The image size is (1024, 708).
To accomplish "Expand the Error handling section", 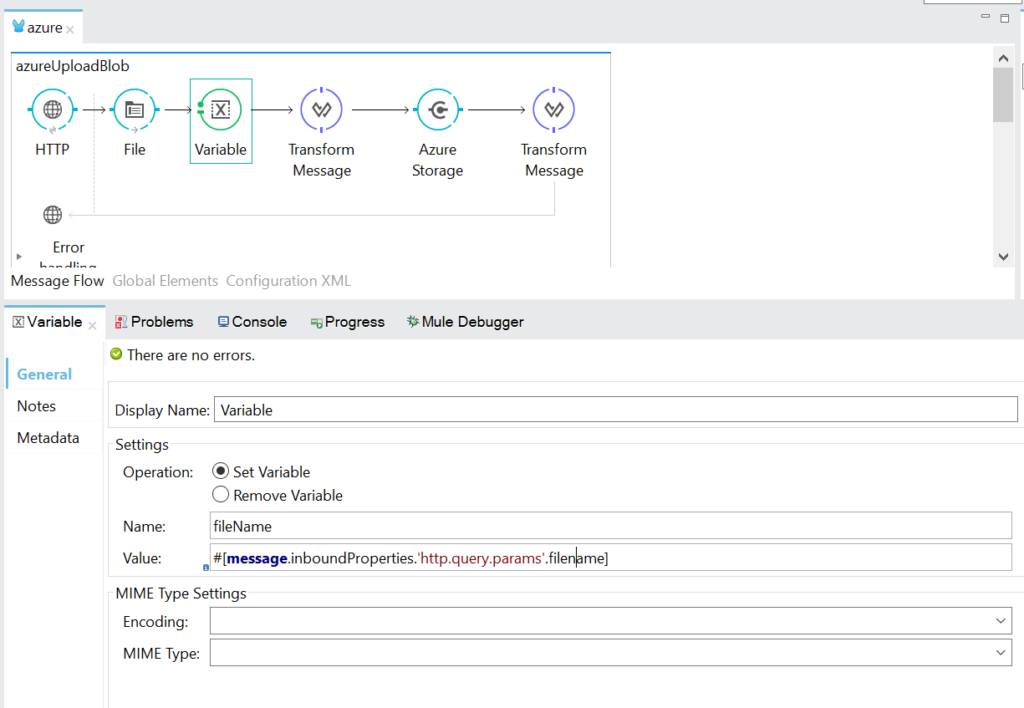I will 19,257.
